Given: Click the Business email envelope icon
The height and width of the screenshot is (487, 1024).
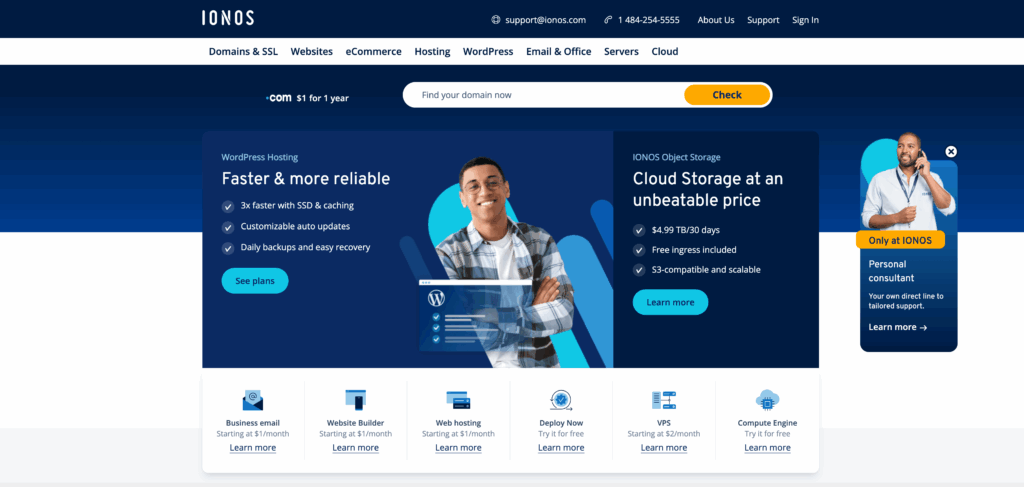Looking at the screenshot, I should [x=253, y=400].
